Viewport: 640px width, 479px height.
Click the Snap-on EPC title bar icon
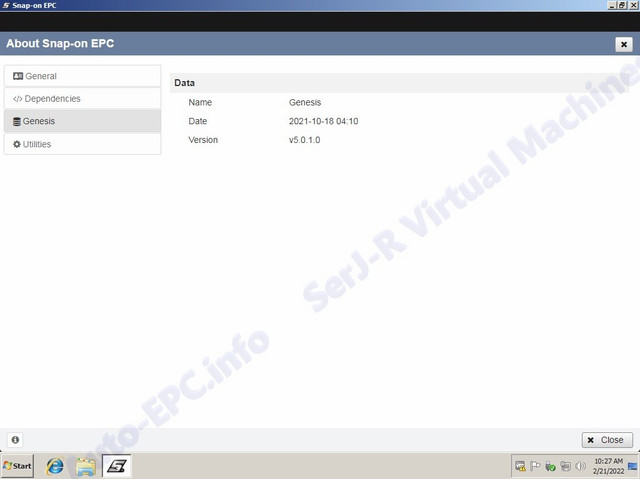[6, 5]
